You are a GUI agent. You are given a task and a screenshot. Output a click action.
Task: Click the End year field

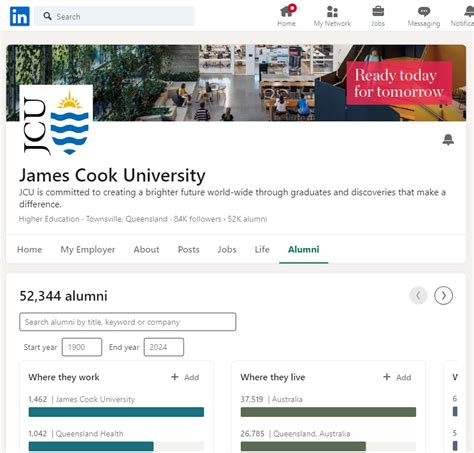pos(164,347)
